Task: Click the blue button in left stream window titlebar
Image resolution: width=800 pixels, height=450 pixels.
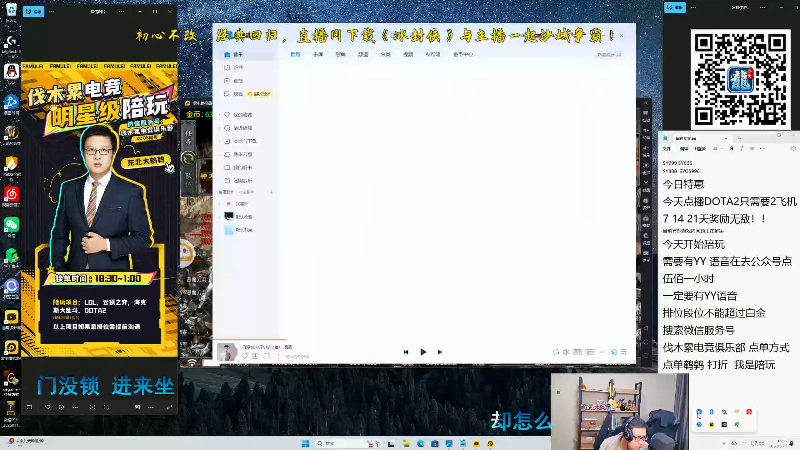Action: point(34,11)
